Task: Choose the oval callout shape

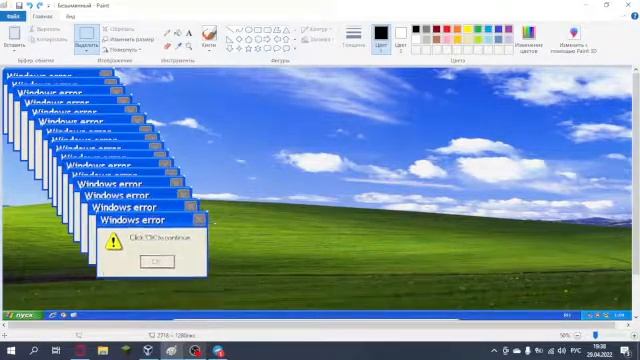Action: 277,49
